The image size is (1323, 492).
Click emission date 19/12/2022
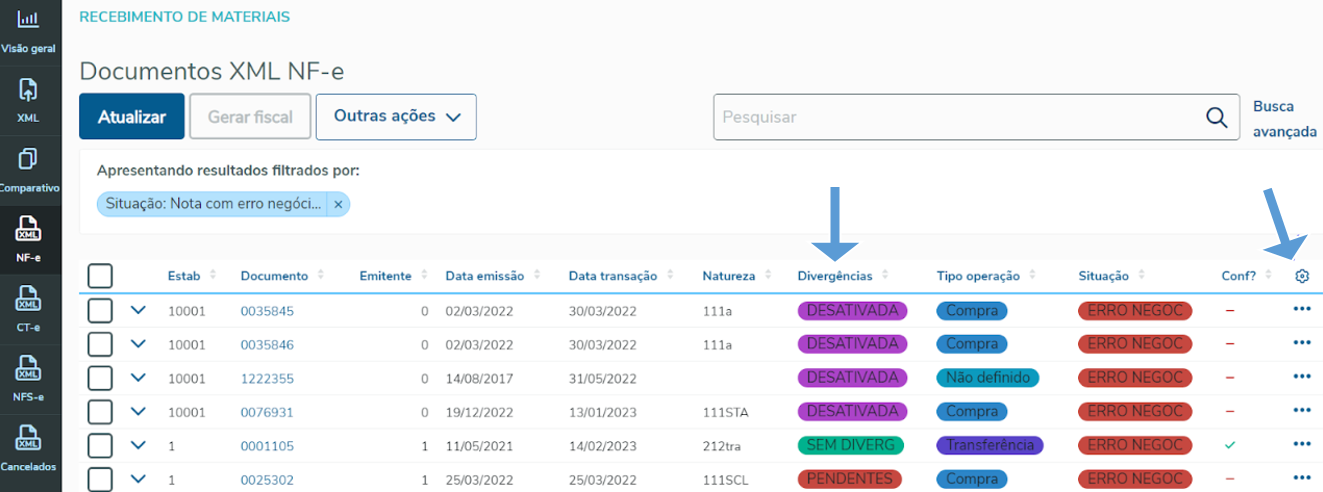point(480,412)
